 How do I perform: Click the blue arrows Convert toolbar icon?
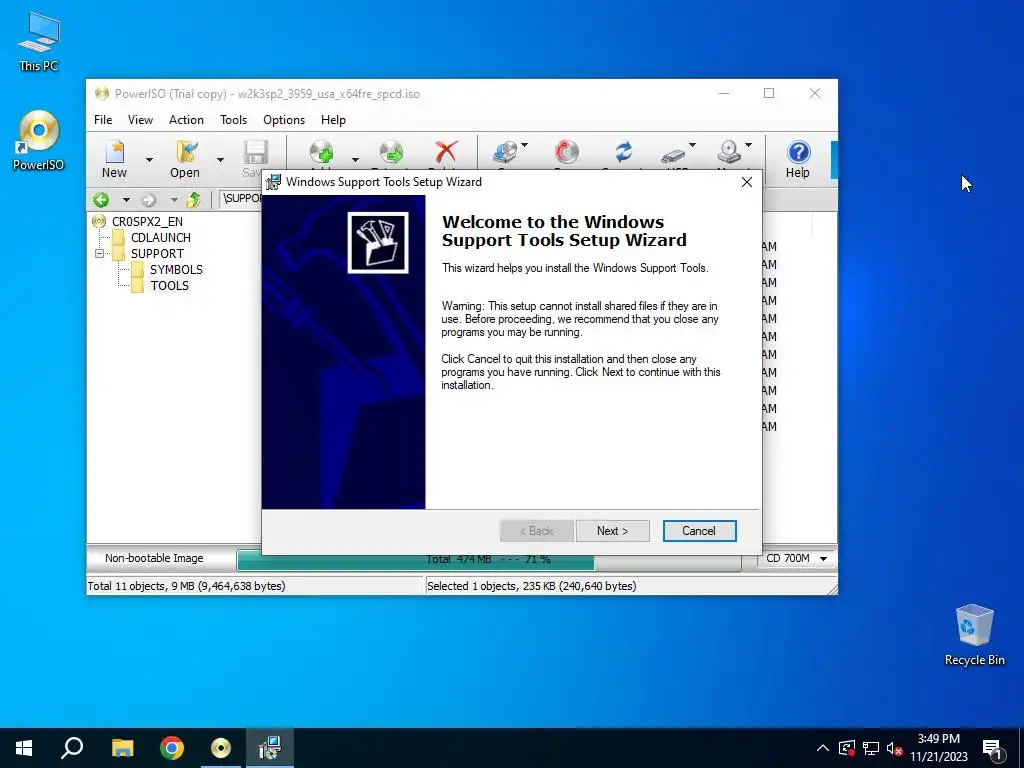point(624,152)
